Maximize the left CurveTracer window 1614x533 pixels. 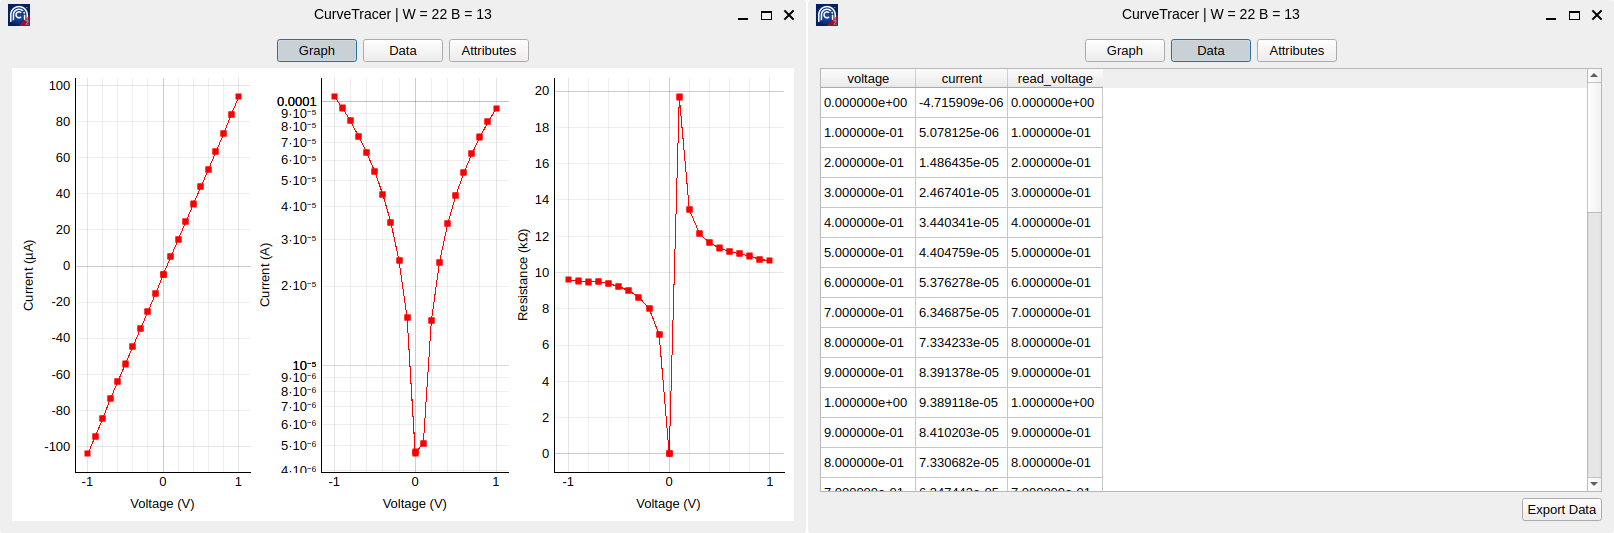(766, 15)
